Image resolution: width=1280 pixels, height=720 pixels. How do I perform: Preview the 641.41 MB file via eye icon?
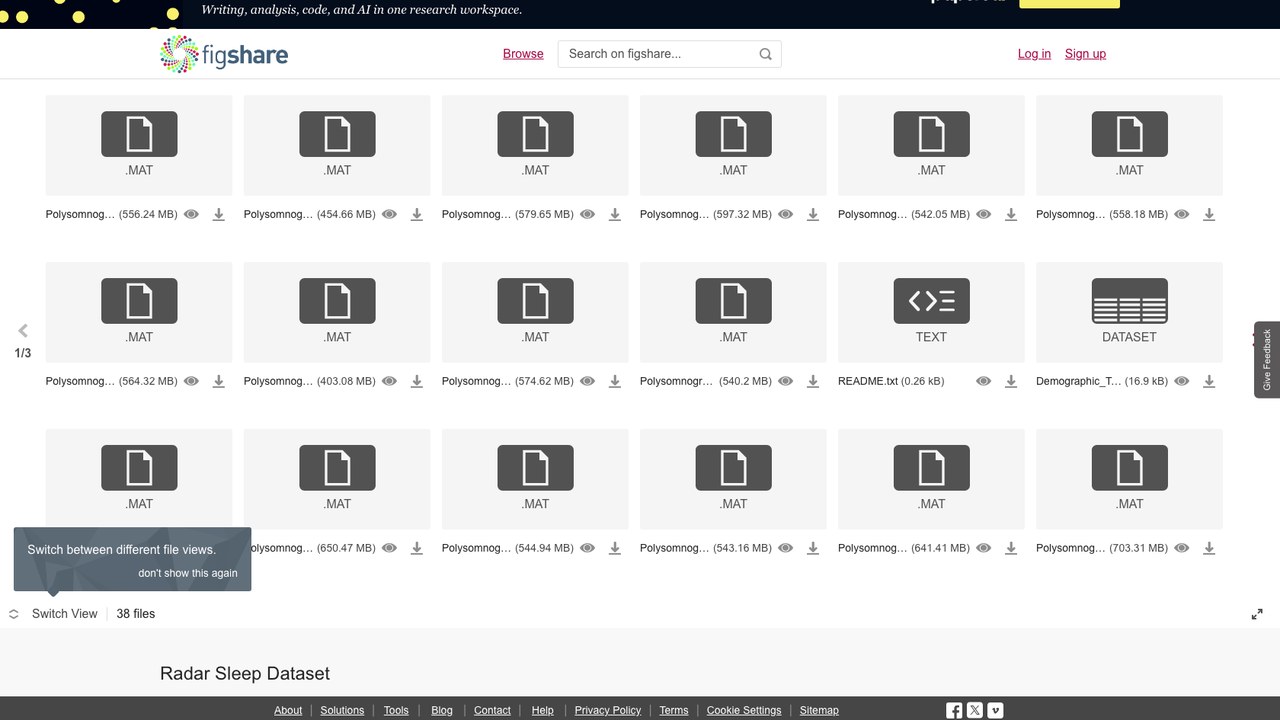coord(983,548)
